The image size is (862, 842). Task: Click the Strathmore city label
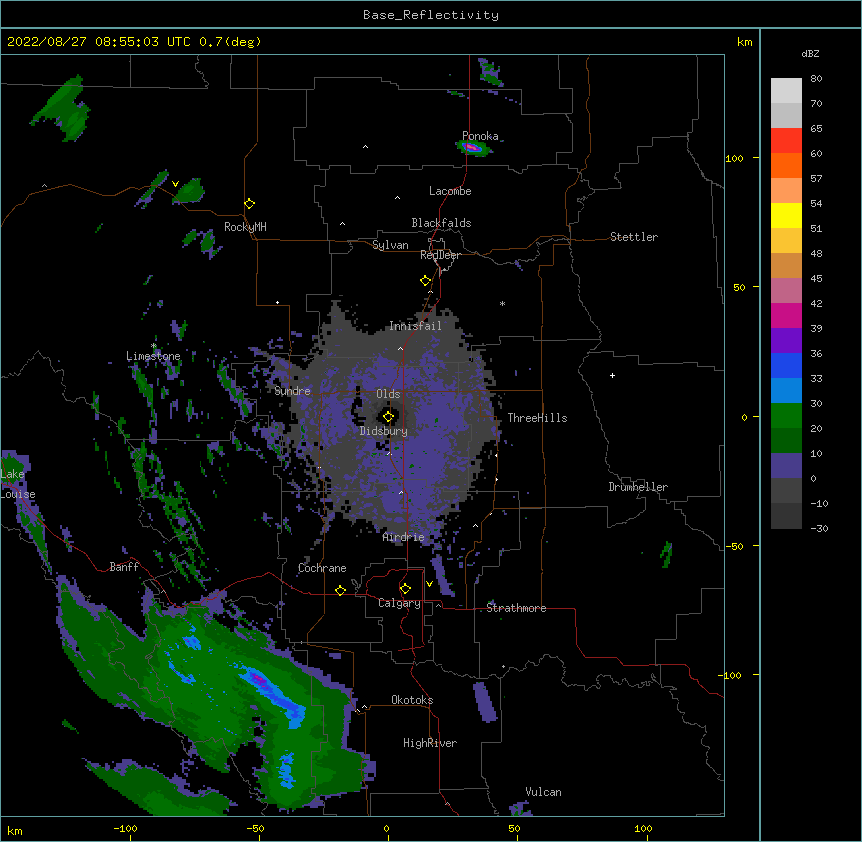coord(516,608)
